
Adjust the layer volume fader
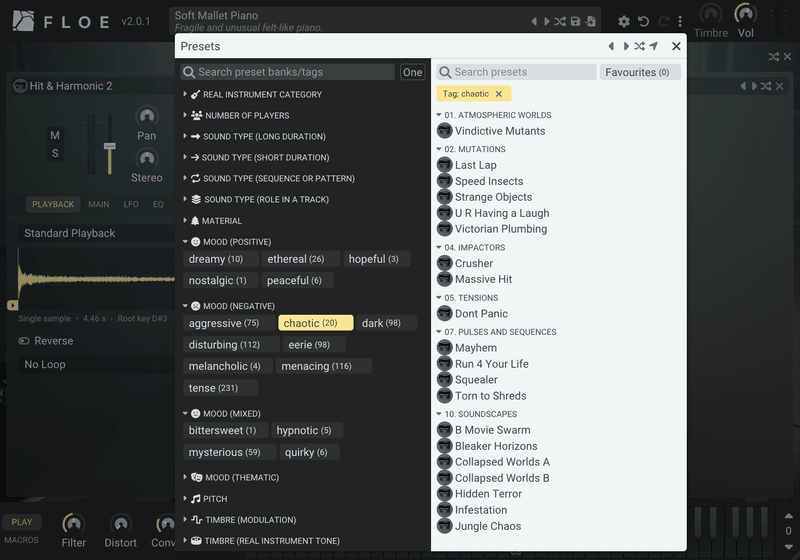(110, 147)
